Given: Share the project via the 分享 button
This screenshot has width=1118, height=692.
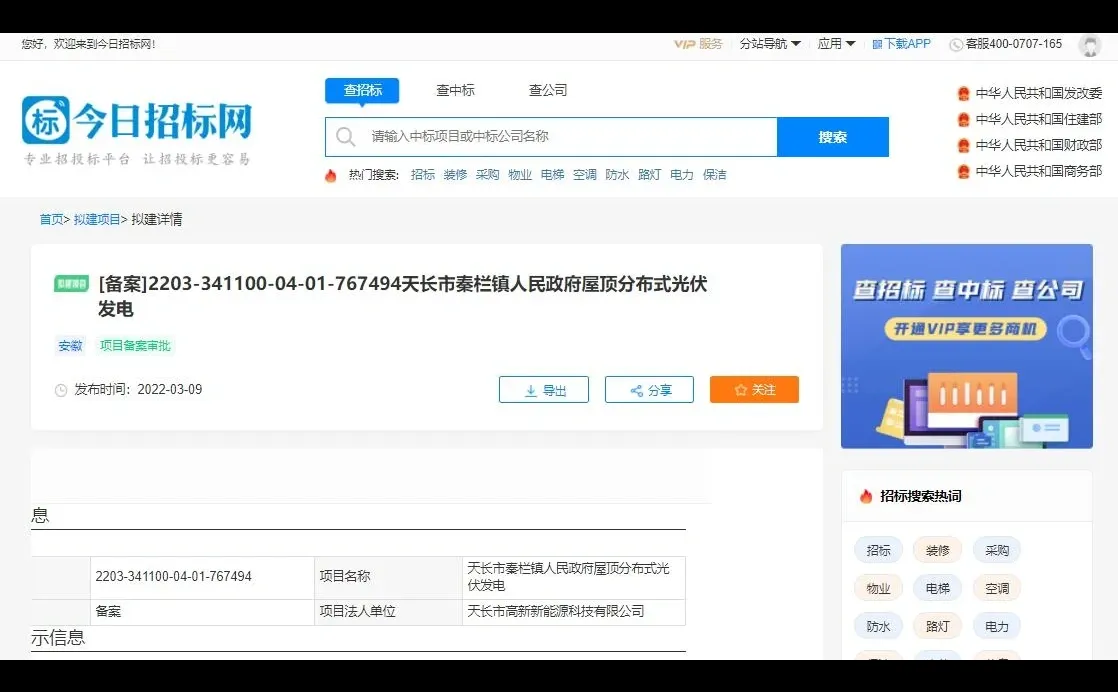Looking at the screenshot, I should point(649,390).
